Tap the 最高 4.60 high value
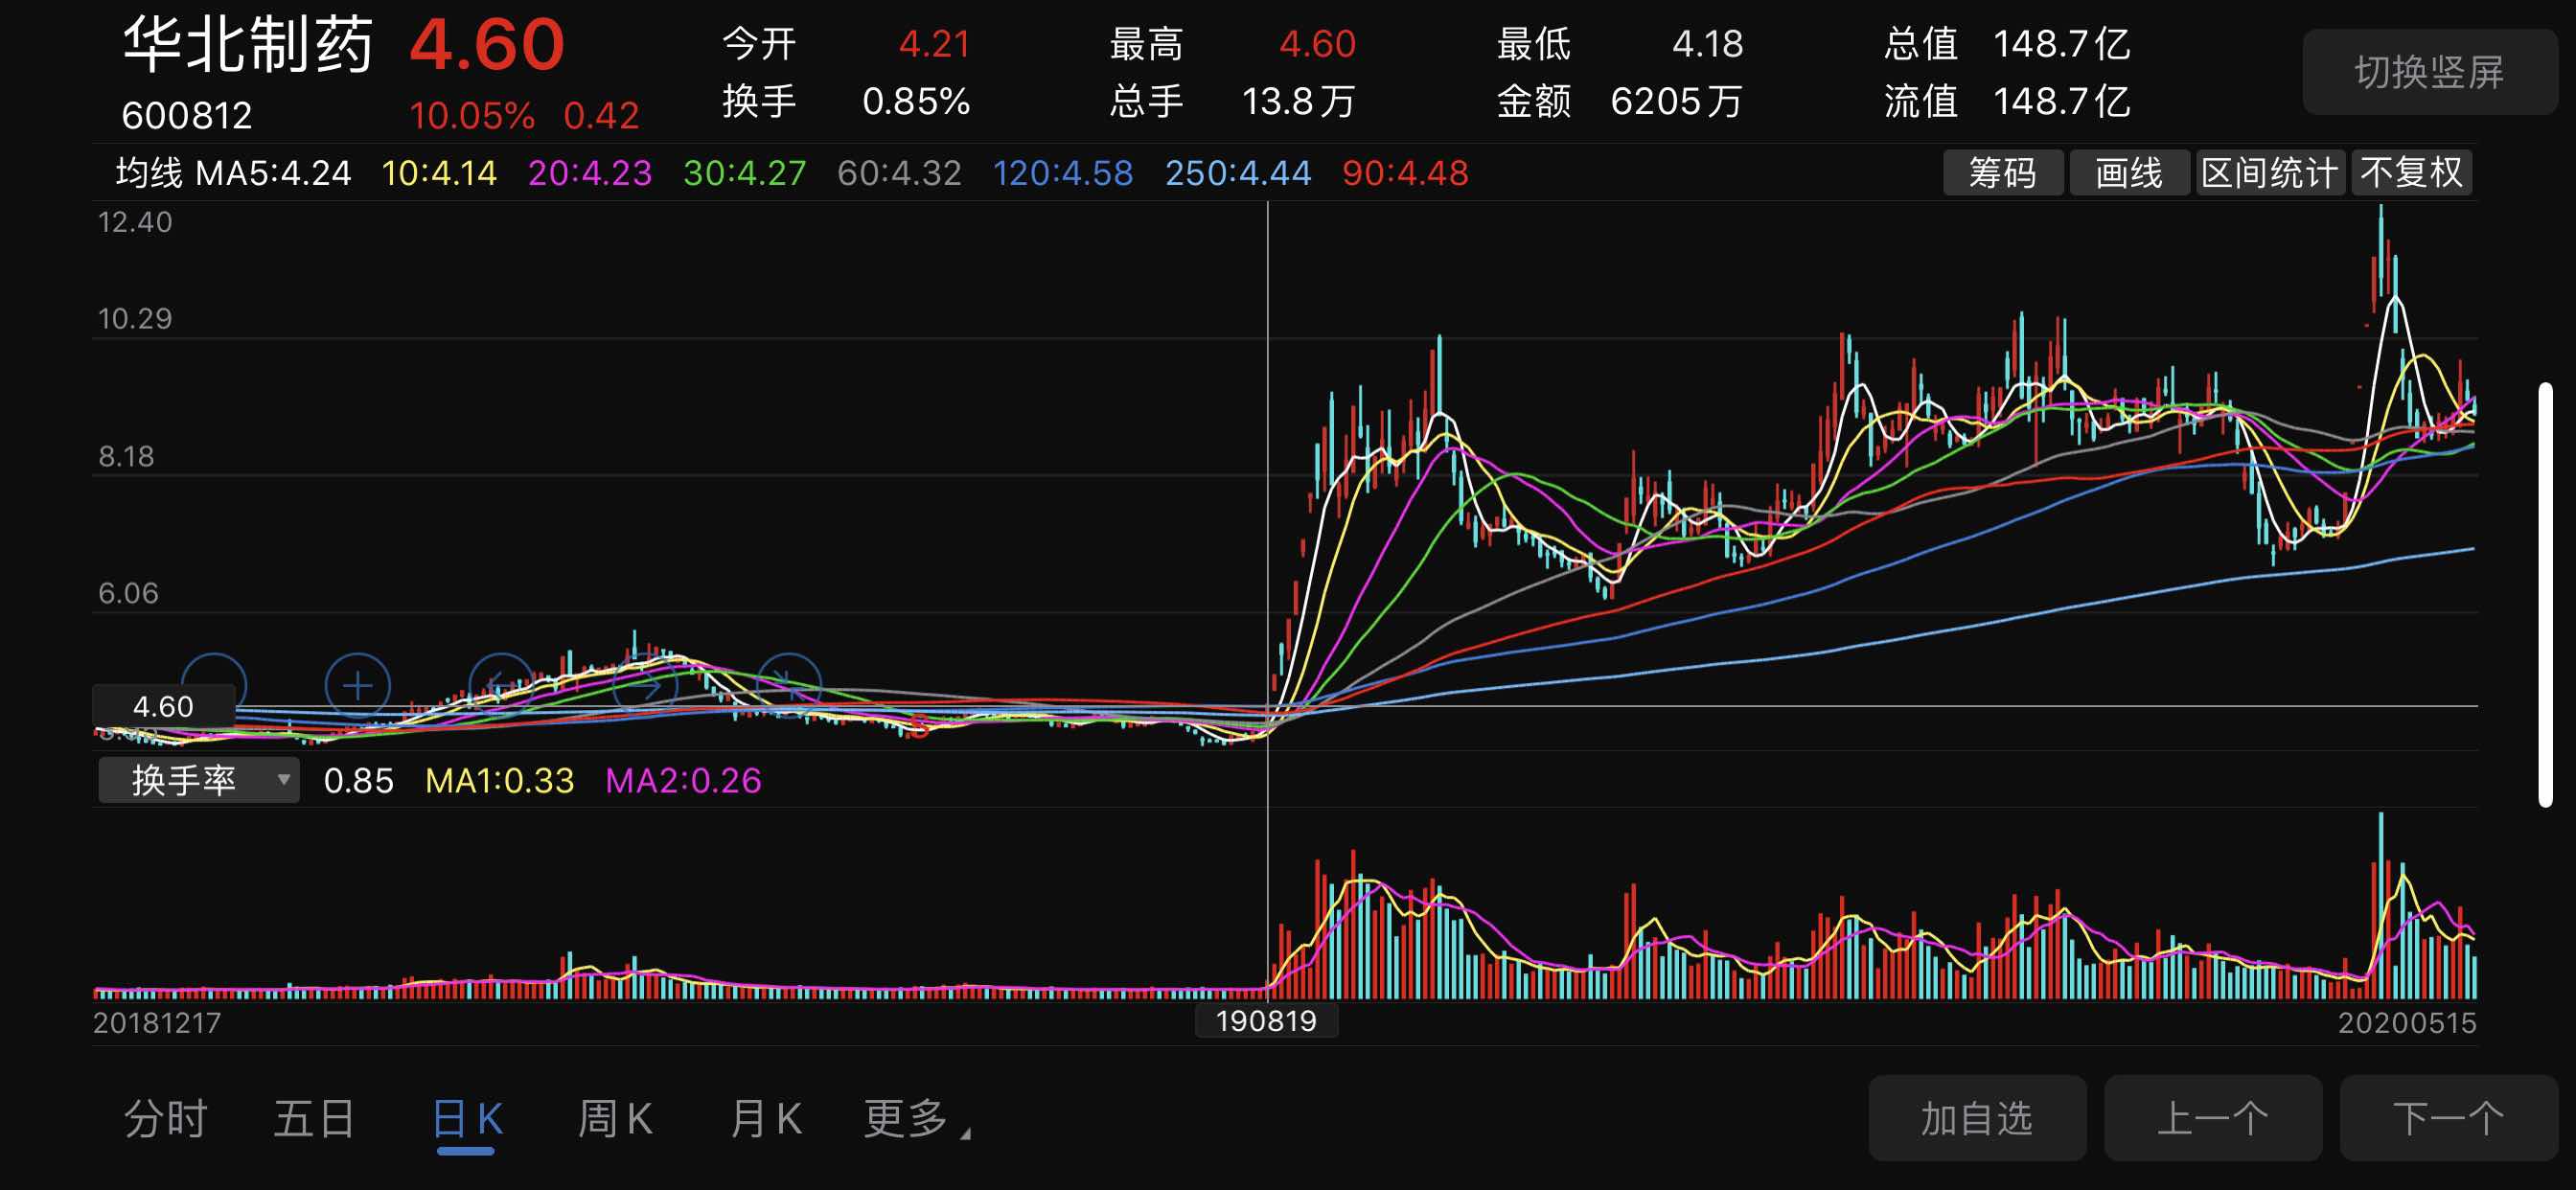Screen dimensions: 2576x1190 [1233, 44]
